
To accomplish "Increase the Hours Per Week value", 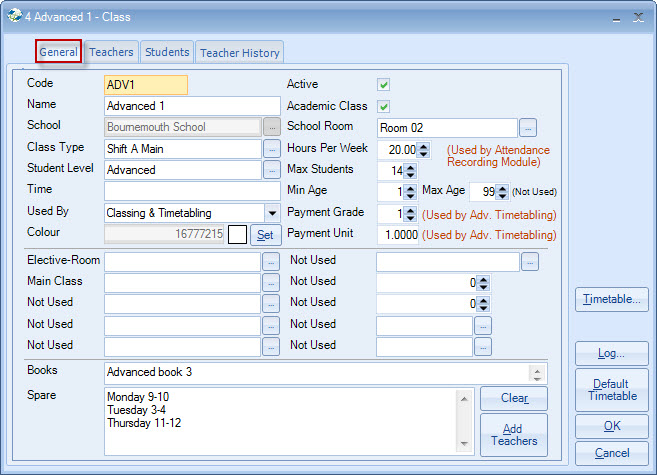I will click(x=424, y=145).
